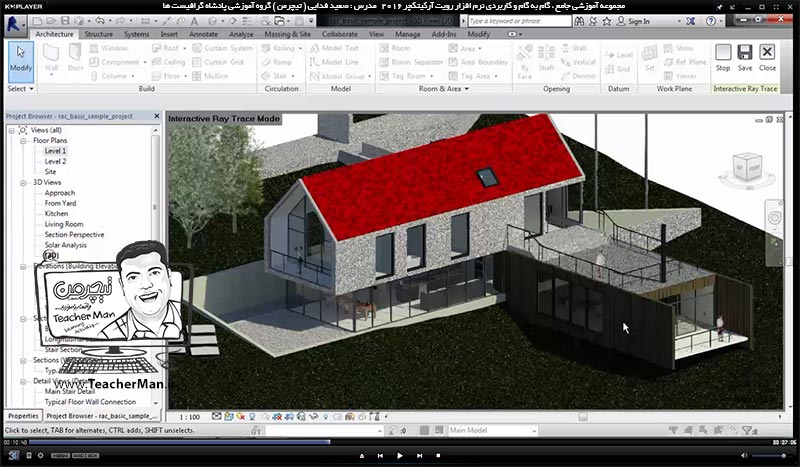Viewport: 800px width, 467px height.
Task: Click the Redo arrow in quick access toolbar
Action: 120,21
